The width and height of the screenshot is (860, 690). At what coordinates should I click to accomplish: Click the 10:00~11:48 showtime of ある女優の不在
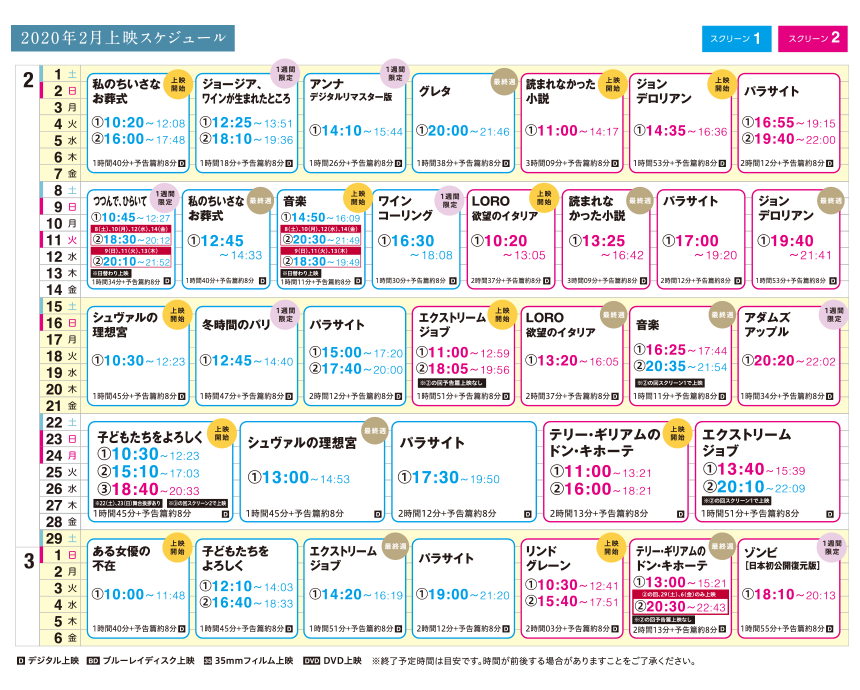139,595
